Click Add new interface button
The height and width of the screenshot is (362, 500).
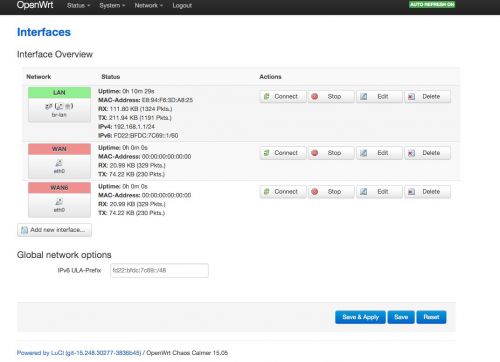pyautogui.click(x=54, y=230)
